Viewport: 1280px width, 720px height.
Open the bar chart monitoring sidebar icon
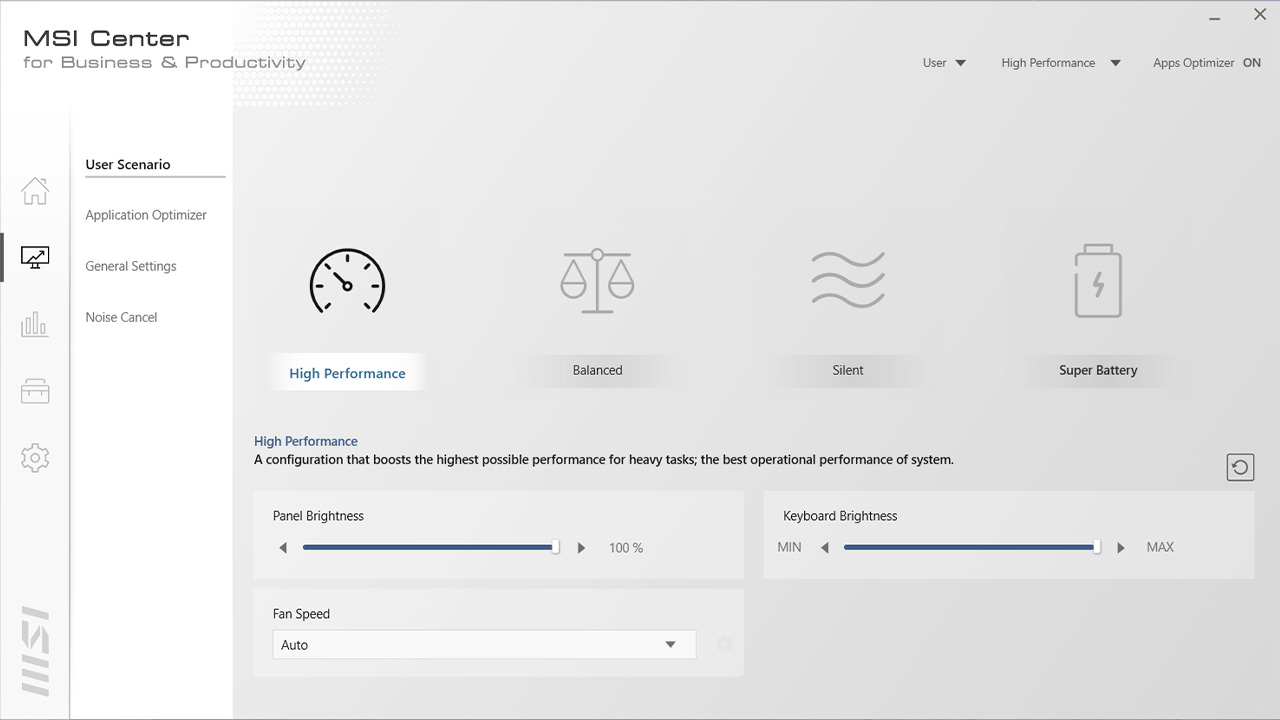(x=35, y=324)
